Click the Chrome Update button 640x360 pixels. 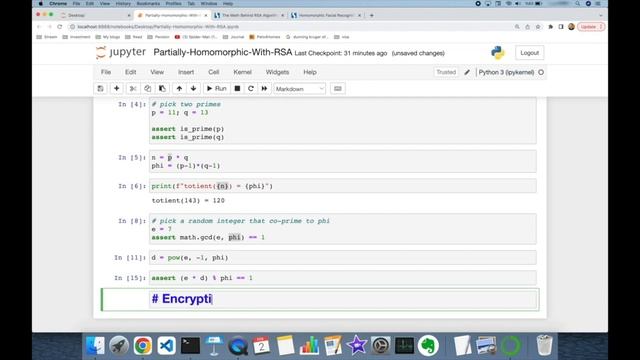tap(591, 27)
